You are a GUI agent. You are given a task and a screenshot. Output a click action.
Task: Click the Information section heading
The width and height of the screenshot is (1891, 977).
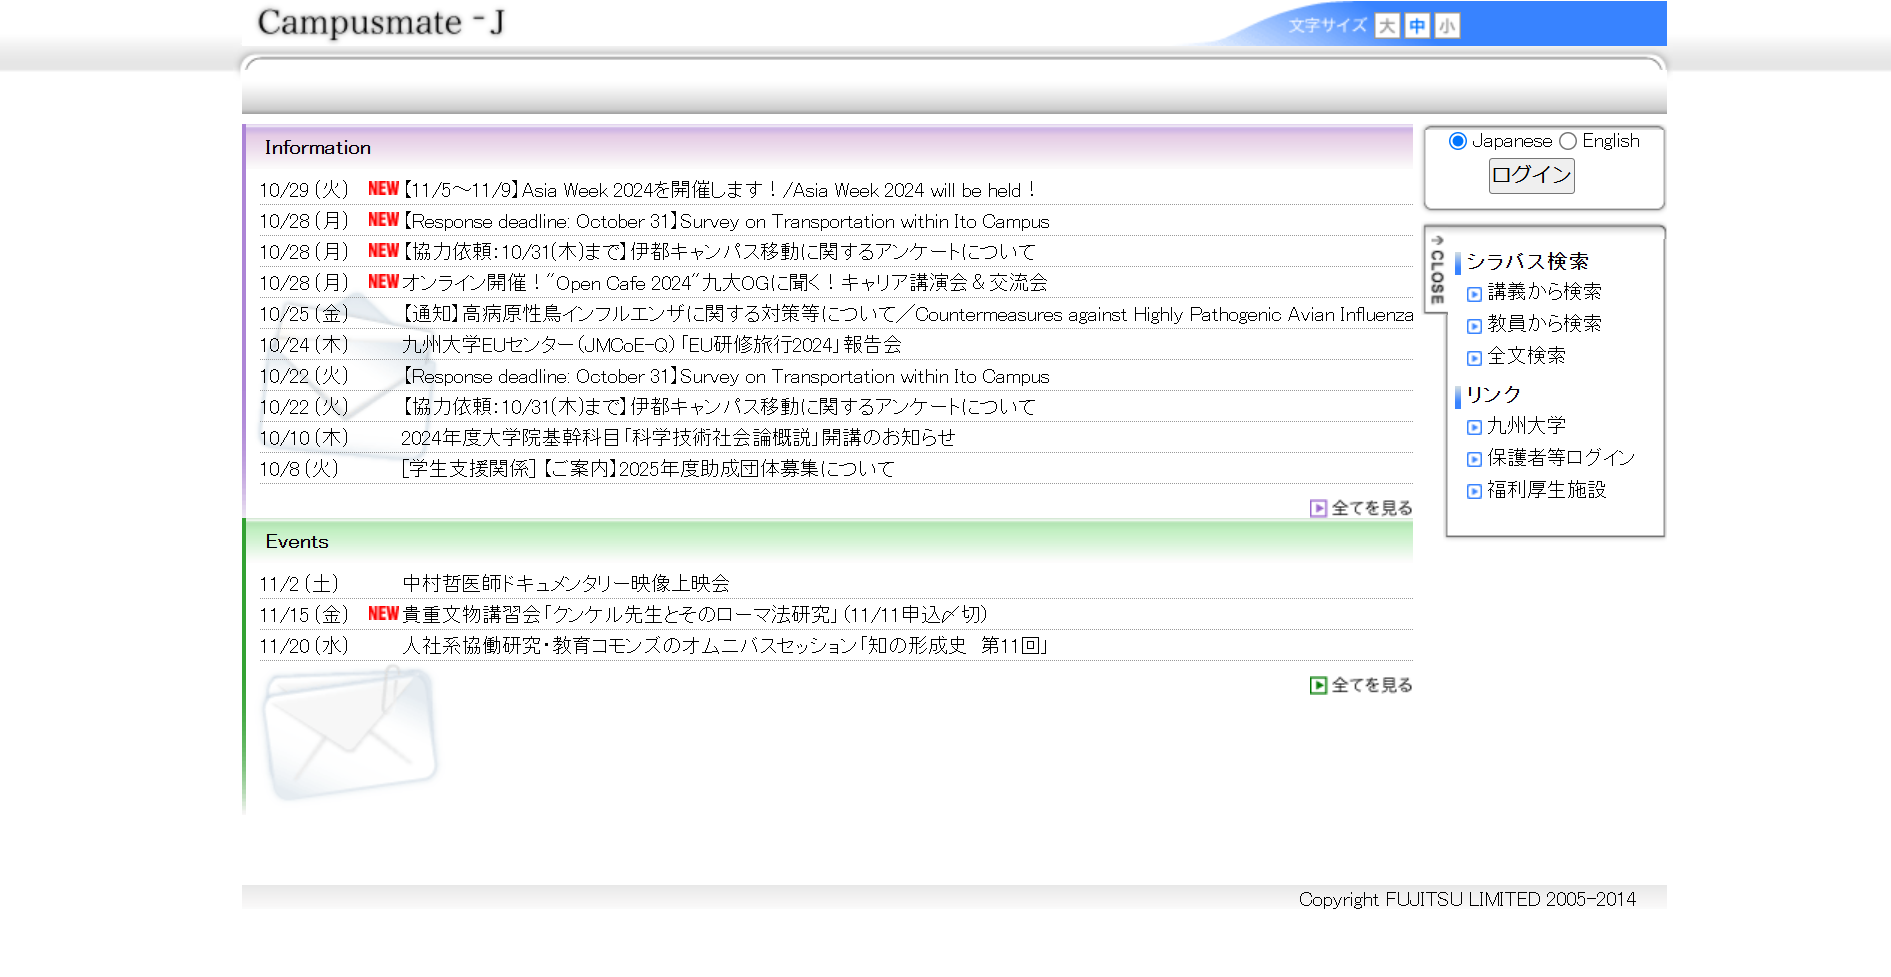coord(318,148)
